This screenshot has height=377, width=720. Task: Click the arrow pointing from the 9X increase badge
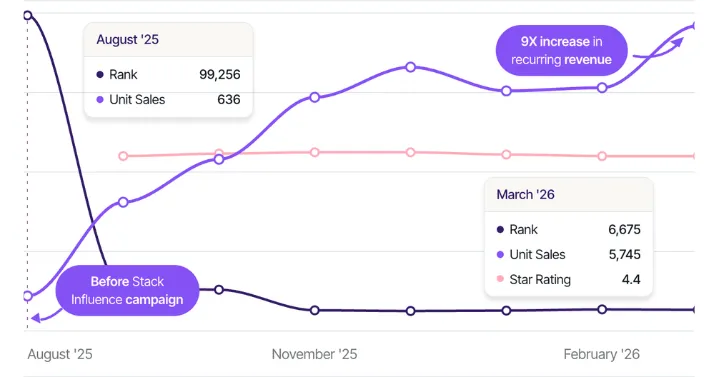click(659, 49)
